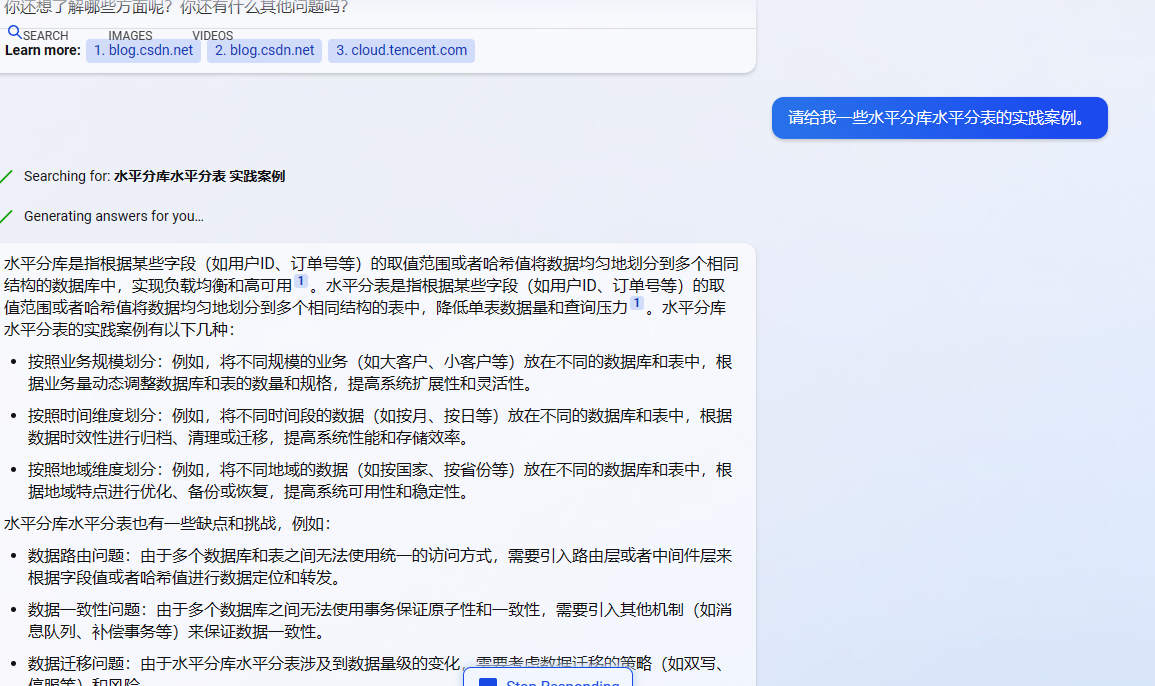Open the cloud.tencent.com source link
The image size is (1155, 686).
(401, 51)
